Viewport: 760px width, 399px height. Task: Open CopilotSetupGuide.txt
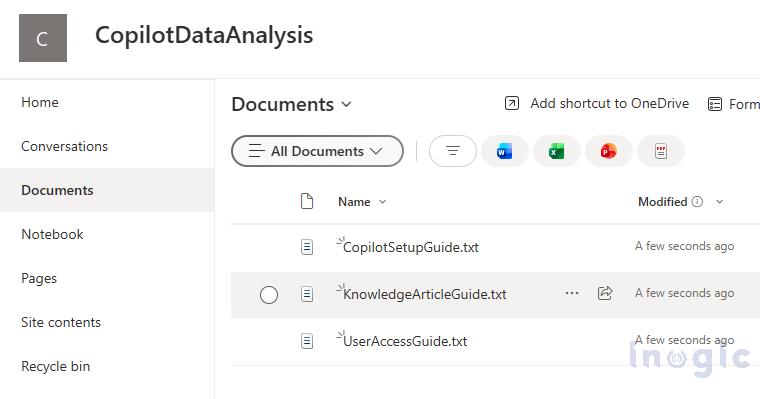click(x=411, y=247)
